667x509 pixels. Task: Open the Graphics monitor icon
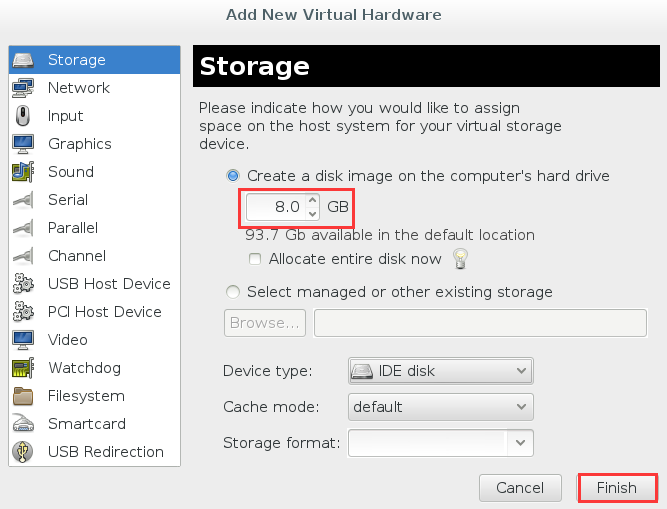coord(23,144)
